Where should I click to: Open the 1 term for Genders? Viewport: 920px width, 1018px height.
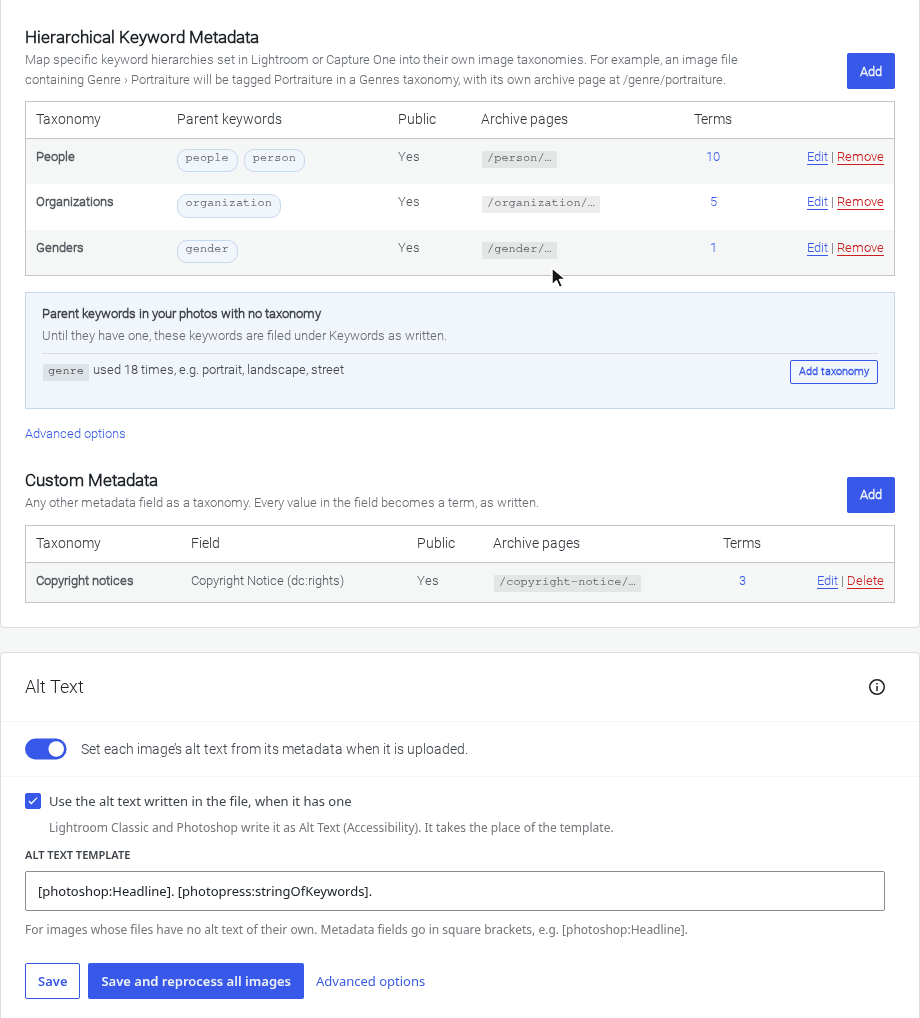713,248
